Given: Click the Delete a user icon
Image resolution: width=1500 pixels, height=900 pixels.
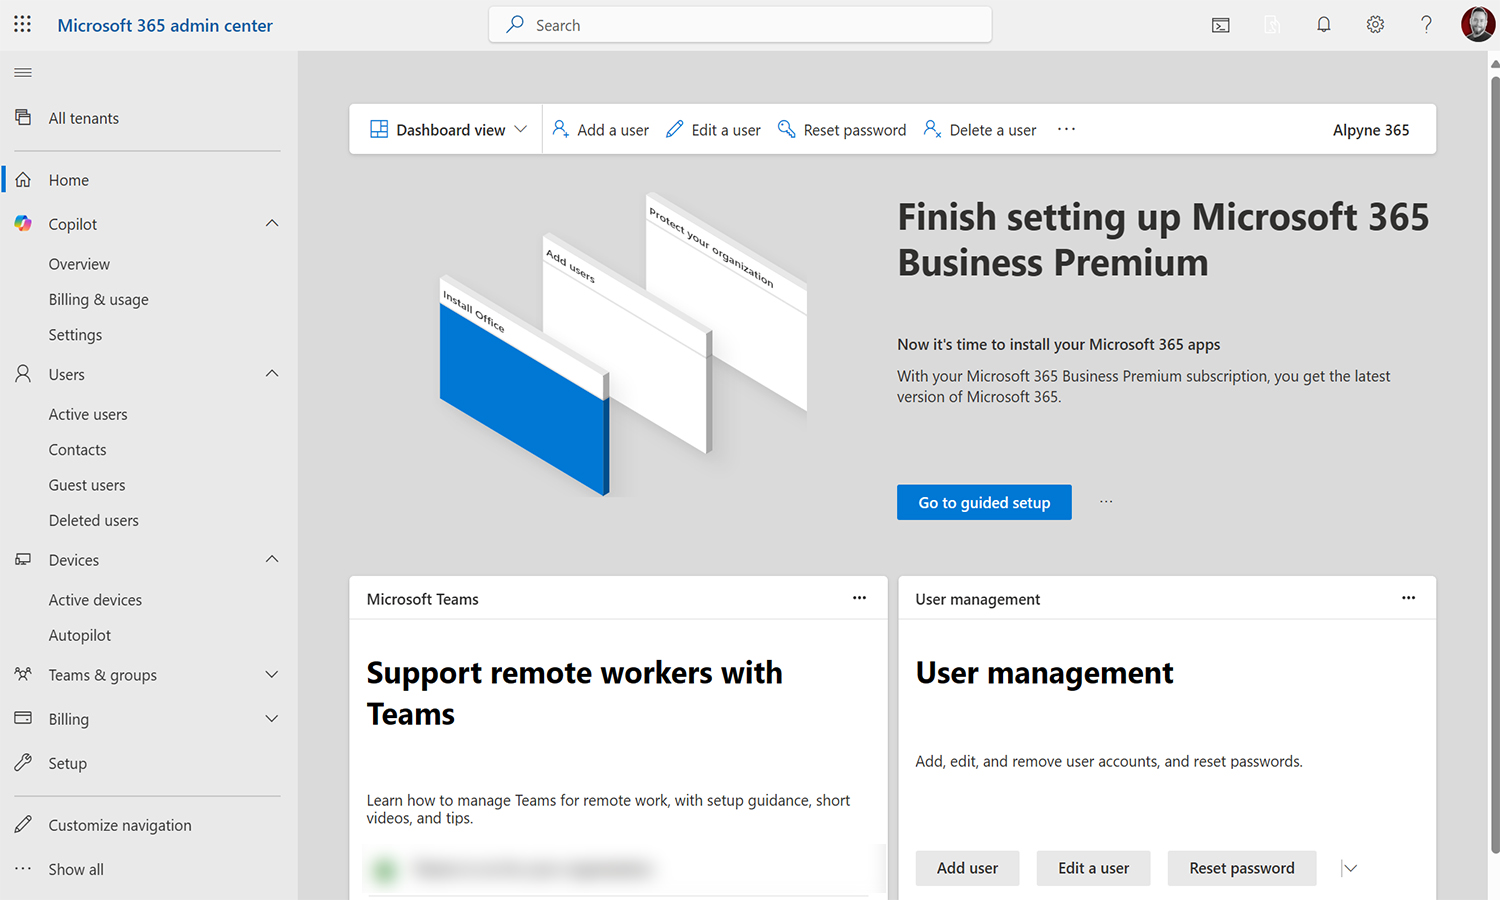Looking at the screenshot, I should tap(932, 129).
